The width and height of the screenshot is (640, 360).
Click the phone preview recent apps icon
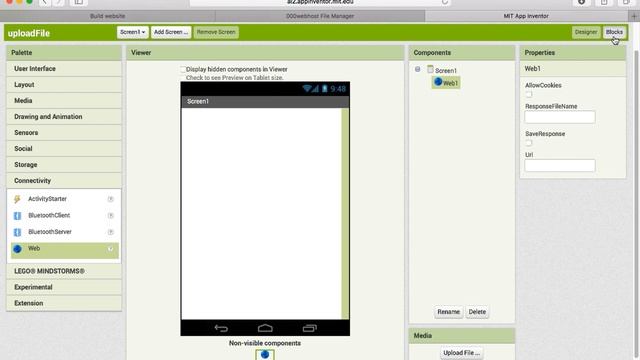click(x=309, y=328)
